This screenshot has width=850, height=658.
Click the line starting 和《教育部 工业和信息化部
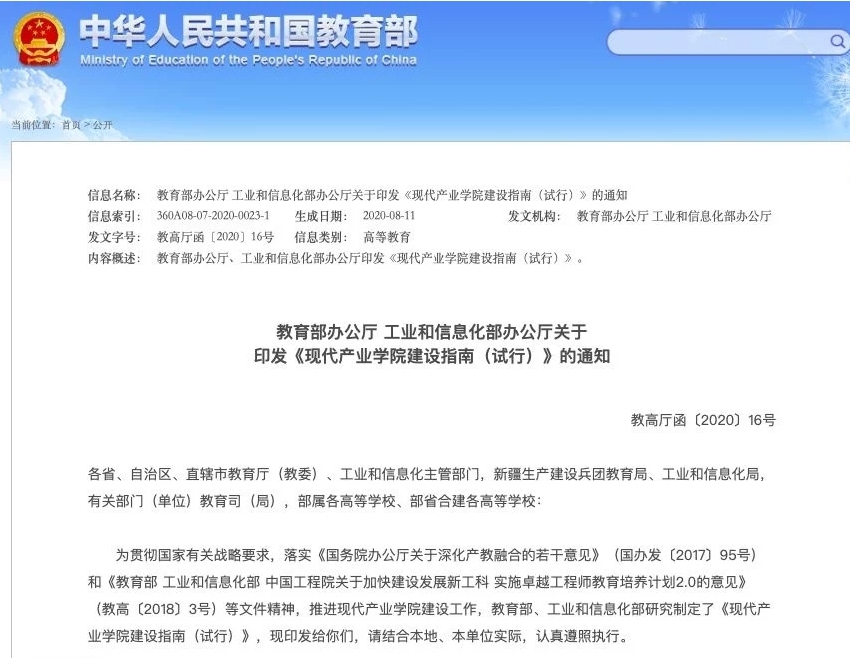tap(417, 582)
